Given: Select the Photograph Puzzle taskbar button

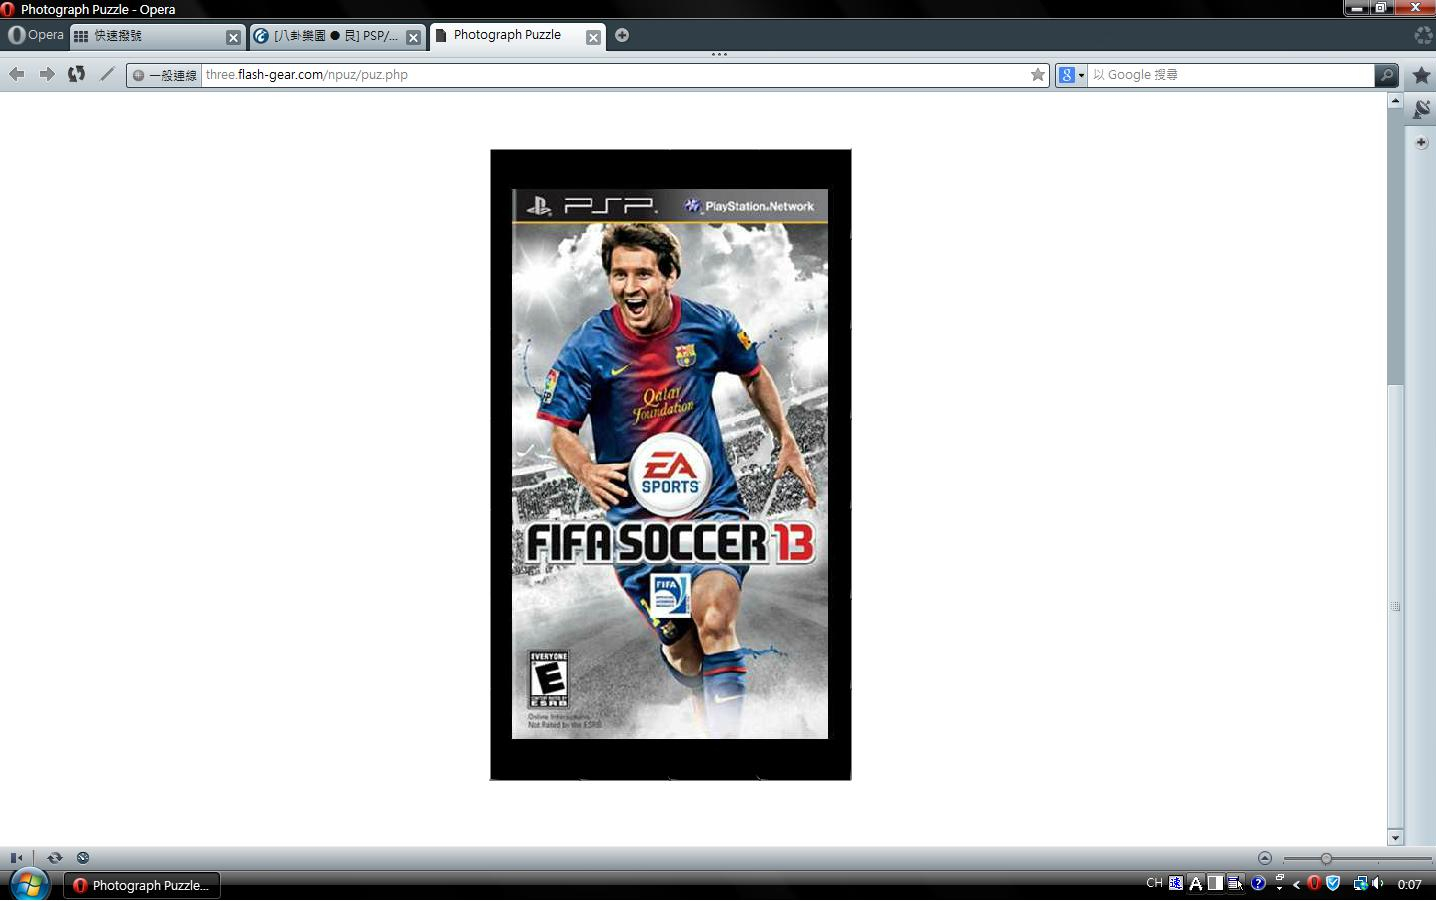Looking at the screenshot, I should [x=142, y=885].
